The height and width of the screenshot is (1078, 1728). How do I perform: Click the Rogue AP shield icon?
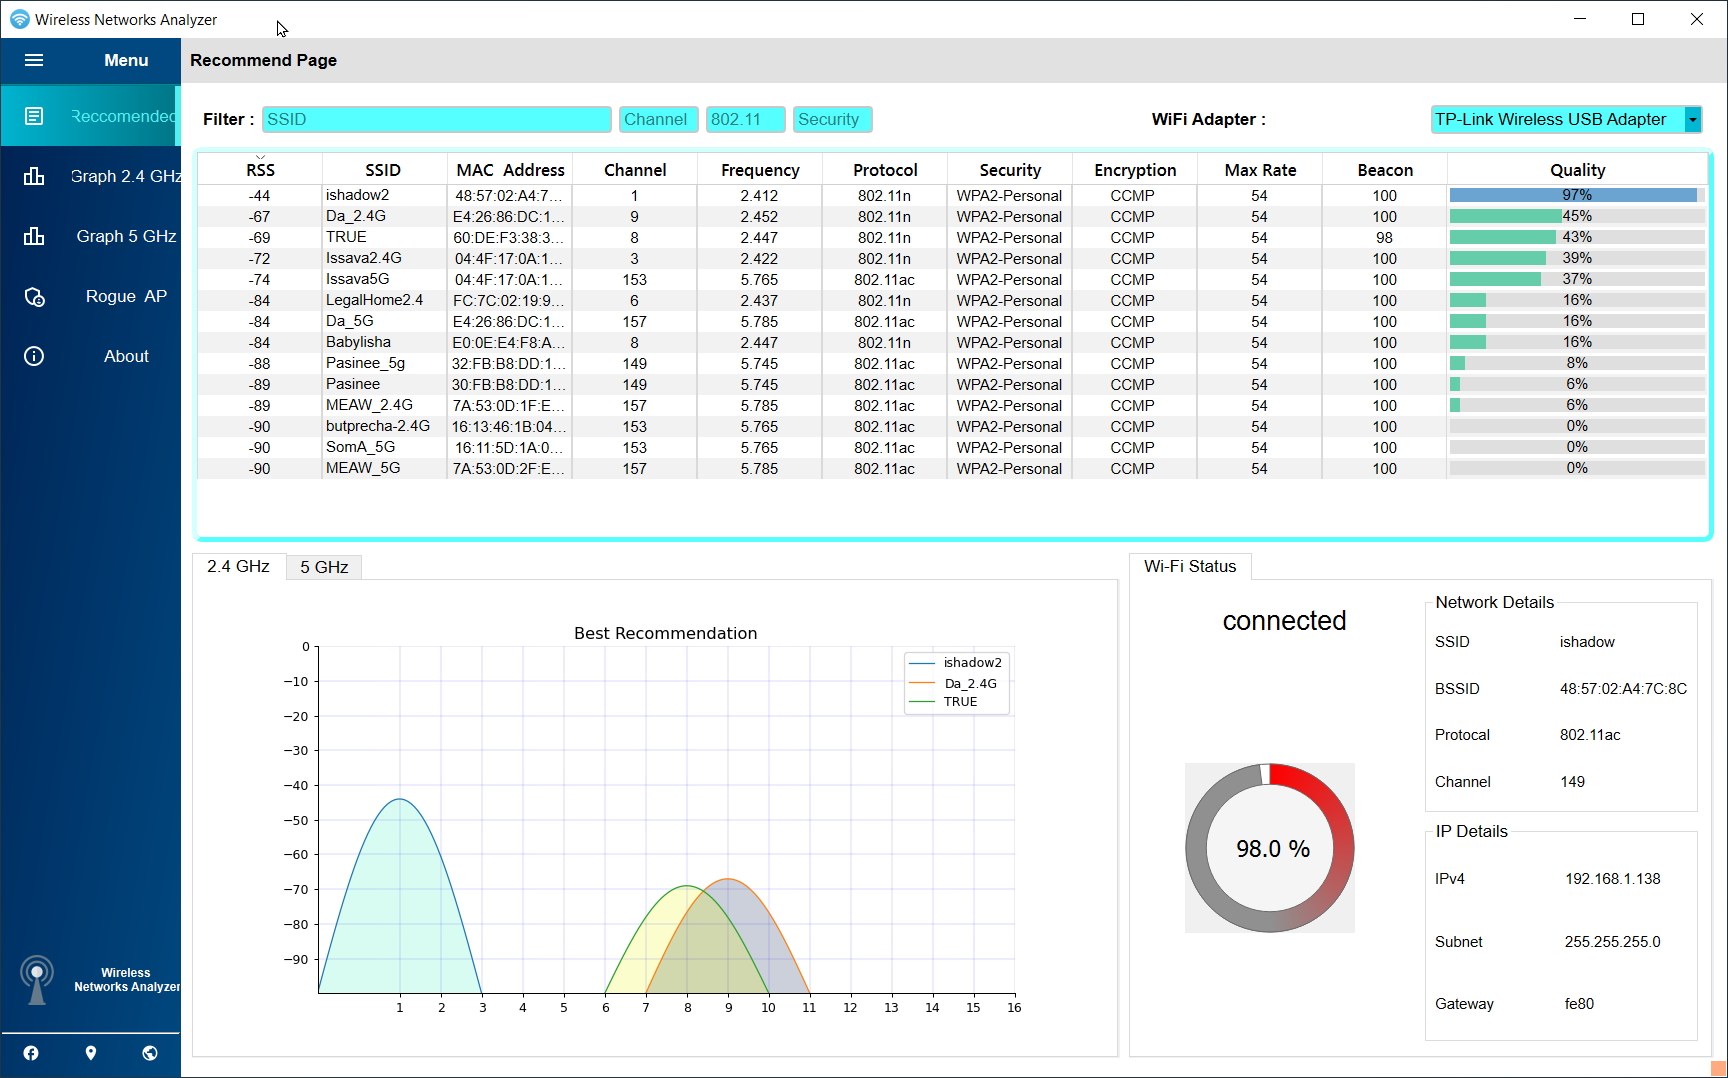(34, 297)
